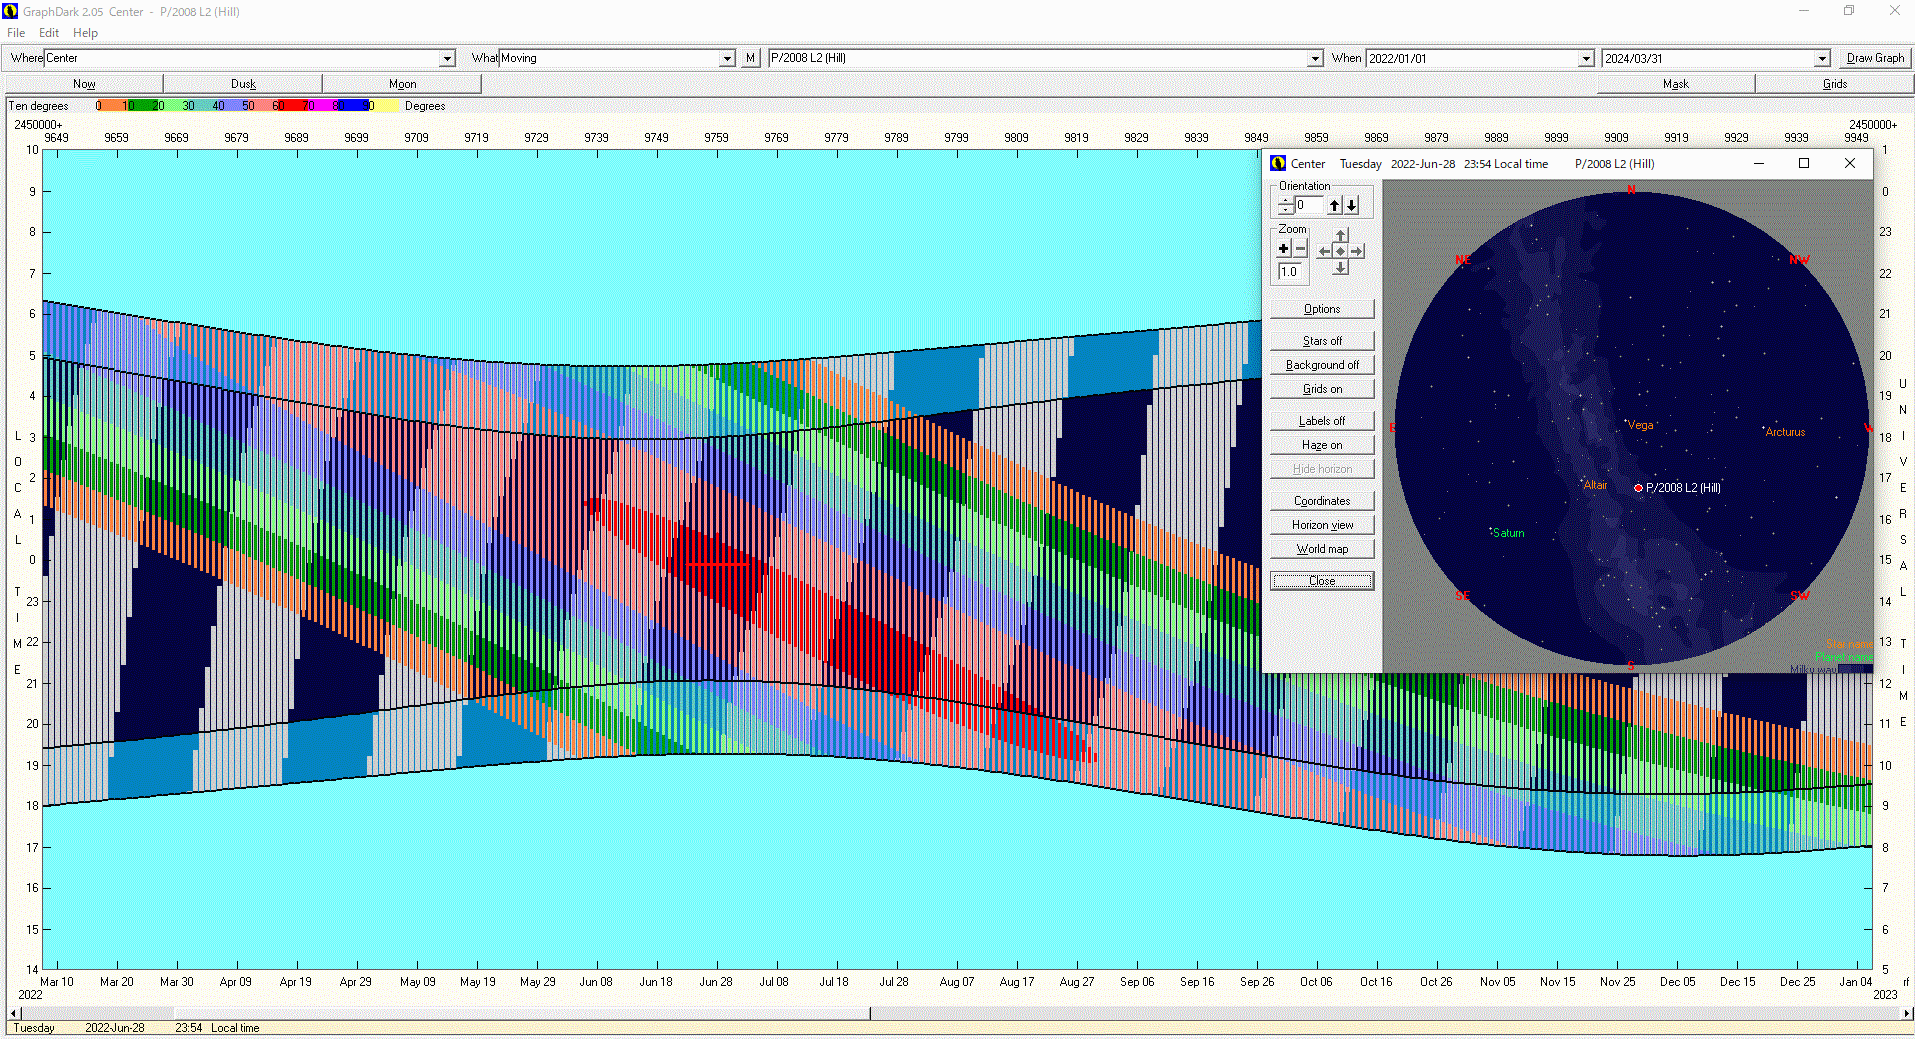
Task: Pan sky view down with arrow
Action: 1341,267
